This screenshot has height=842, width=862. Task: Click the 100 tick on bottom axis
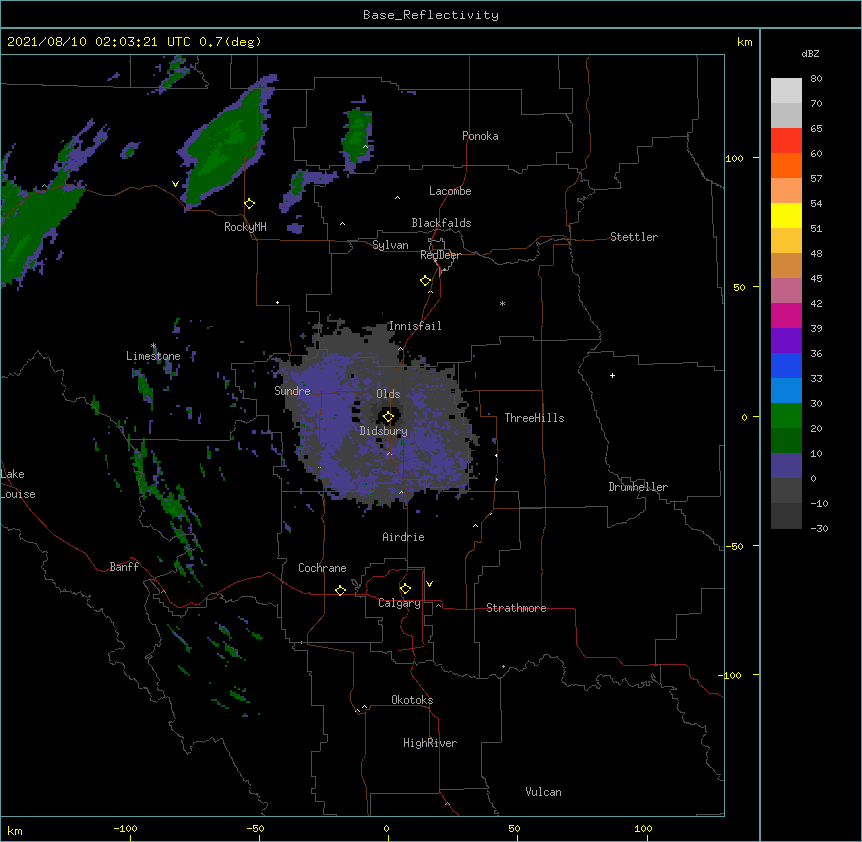pos(643,828)
